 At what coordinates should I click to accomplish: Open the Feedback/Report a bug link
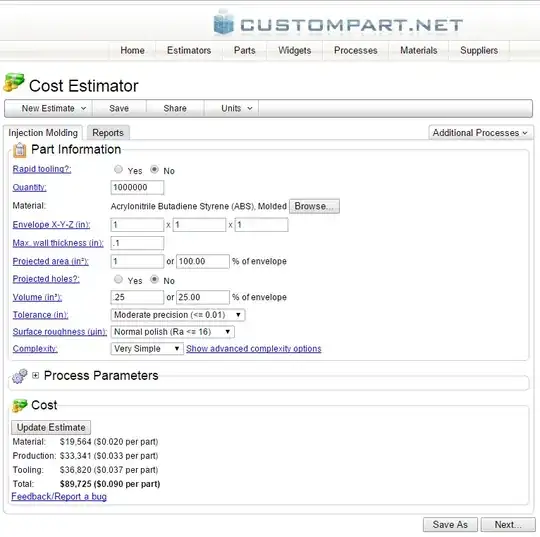coord(59,497)
